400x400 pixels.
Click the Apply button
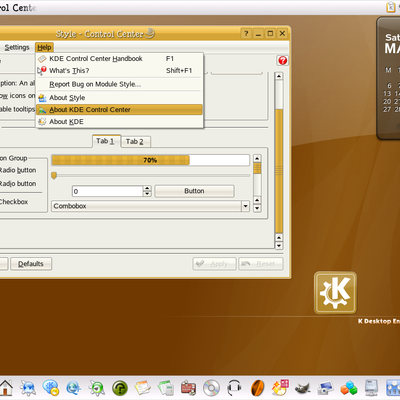214,264
